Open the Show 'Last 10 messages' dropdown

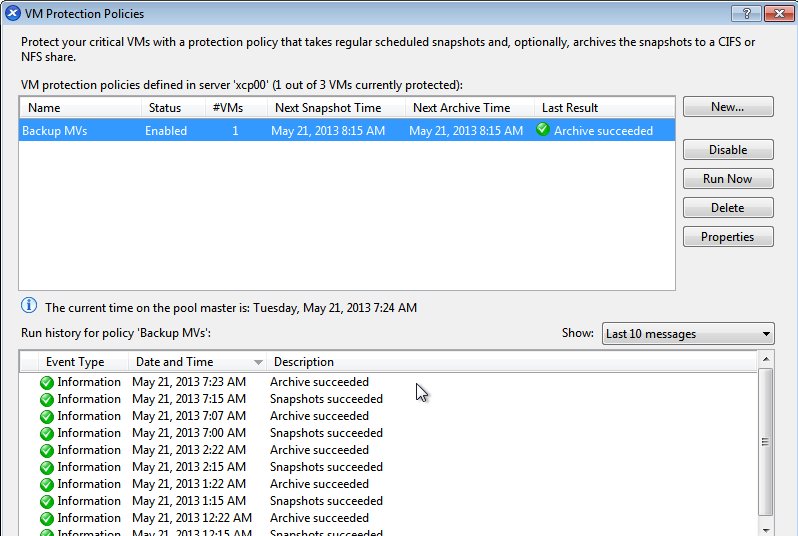[x=688, y=333]
